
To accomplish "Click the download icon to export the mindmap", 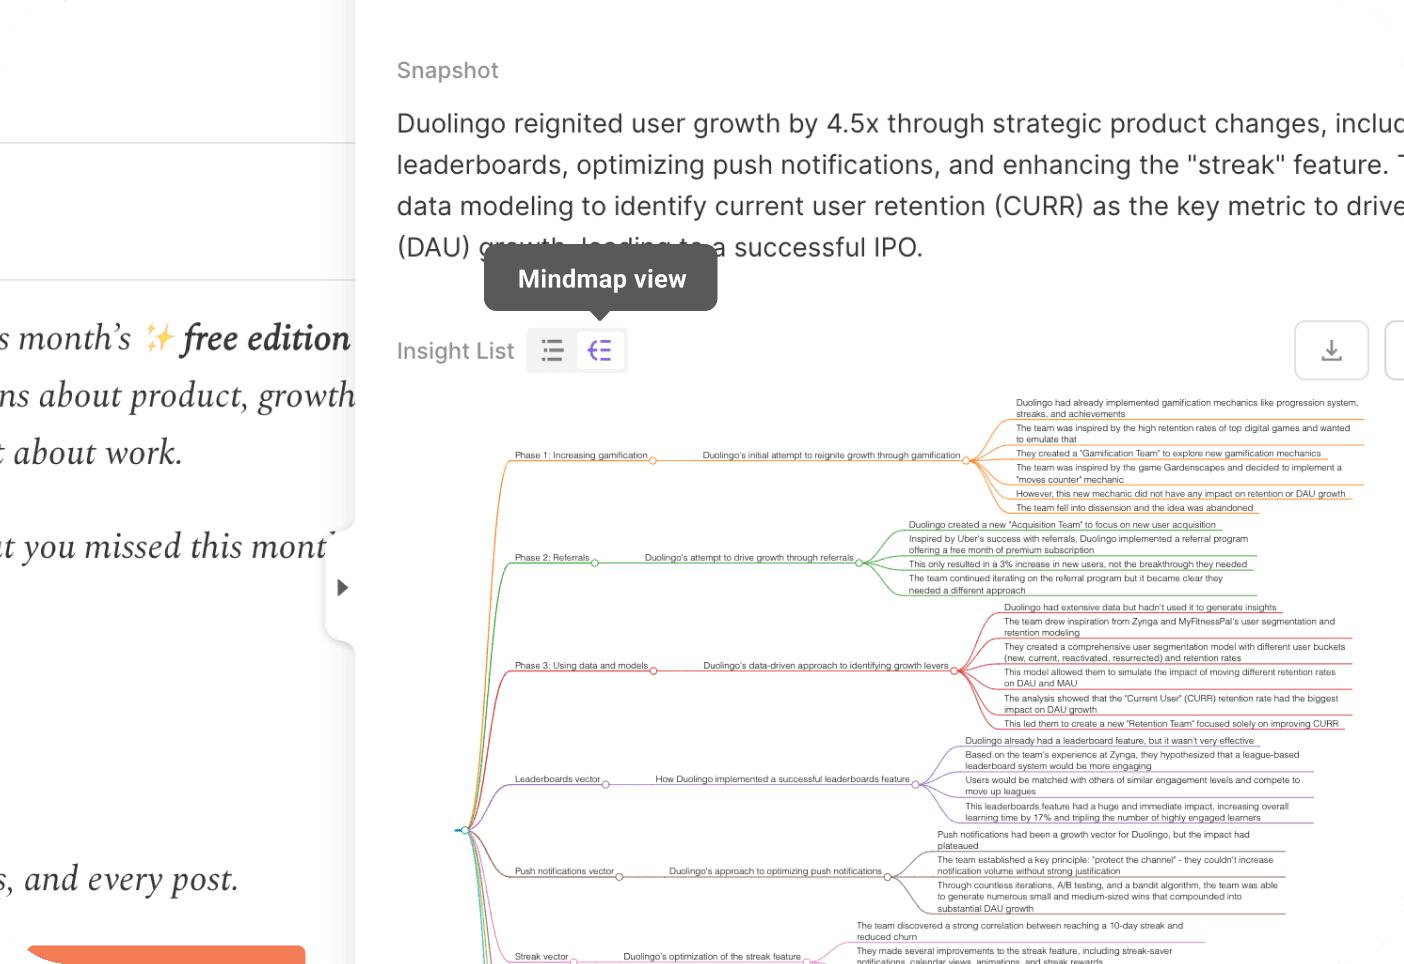I will 1331,350.
